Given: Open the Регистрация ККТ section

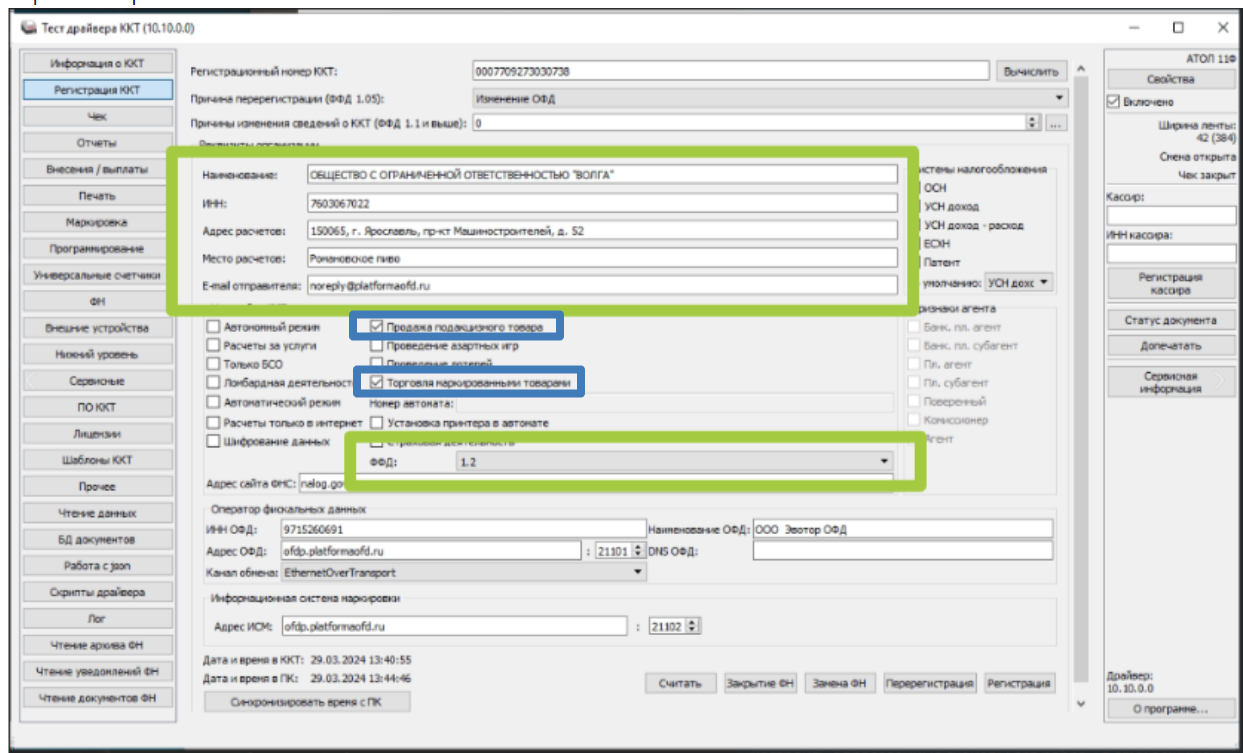Looking at the screenshot, I should coord(97,90).
